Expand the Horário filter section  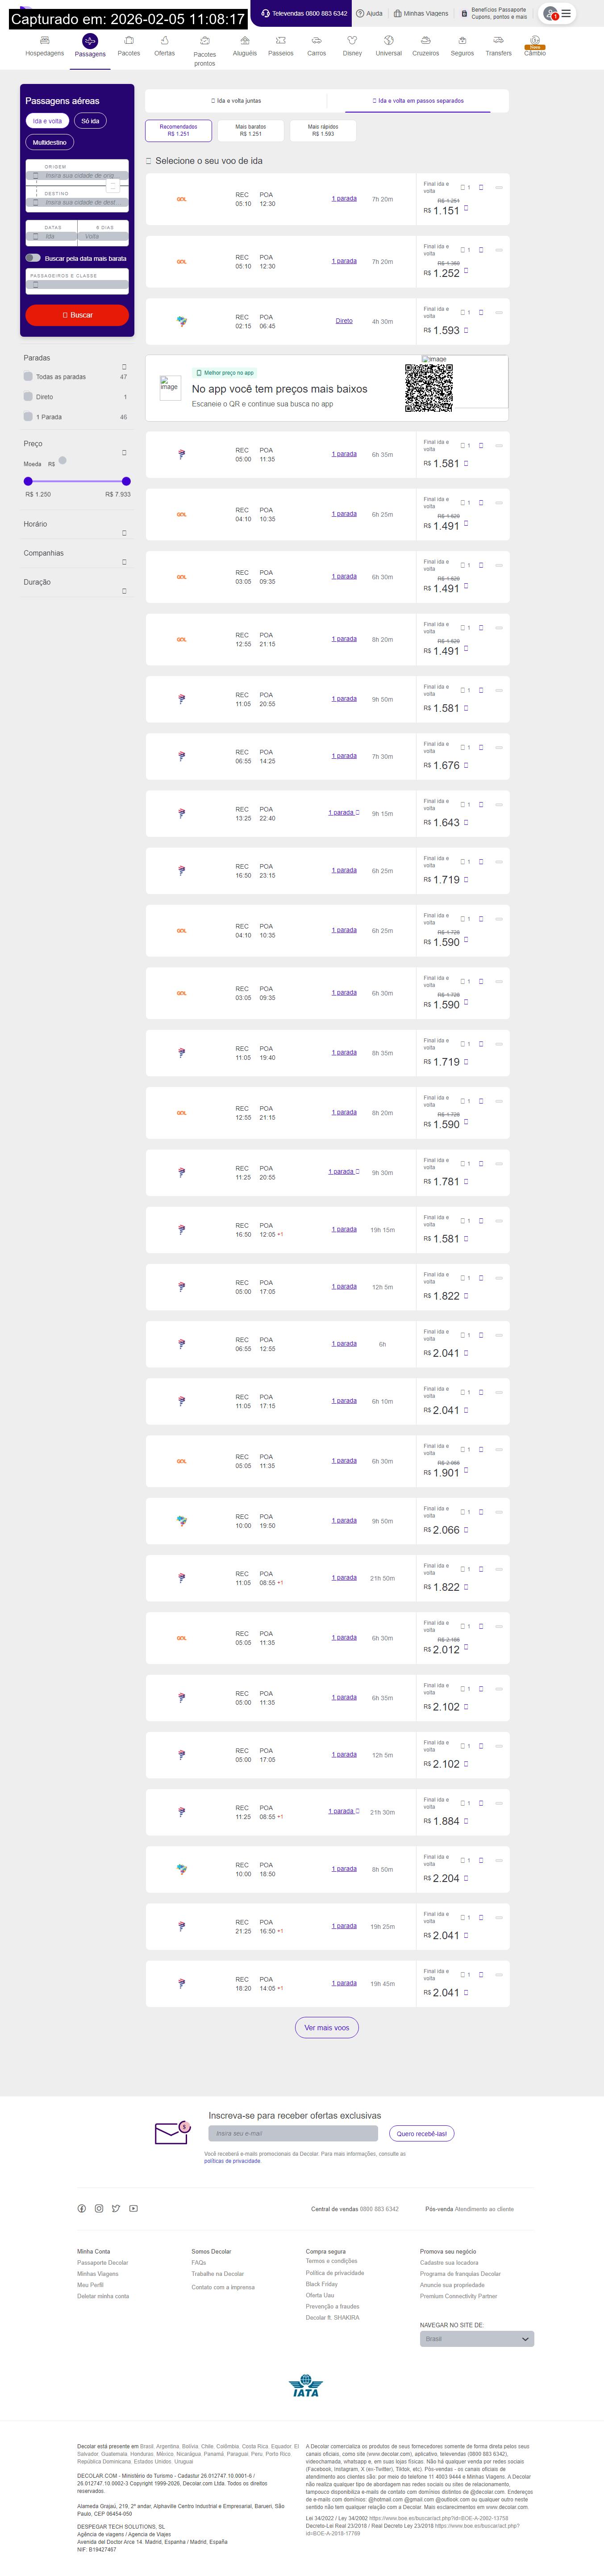click(x=124, y=533)
